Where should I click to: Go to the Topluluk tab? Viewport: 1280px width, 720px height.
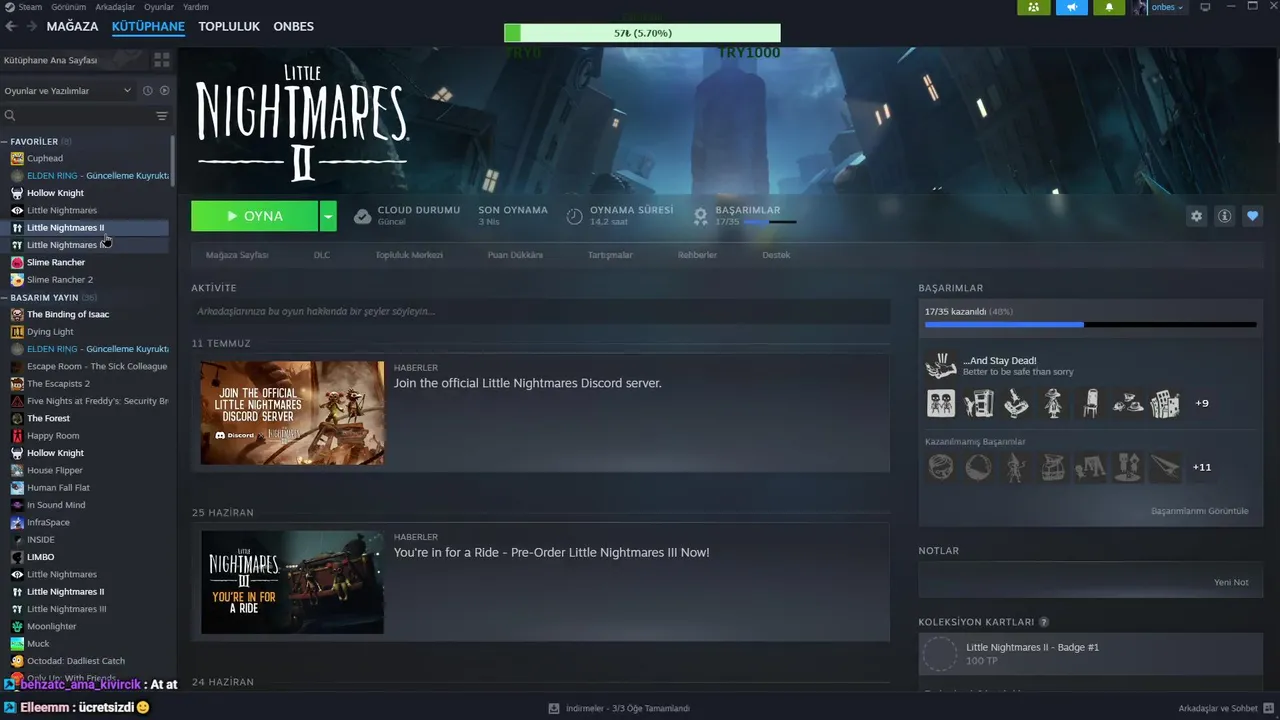click(229, 26)
